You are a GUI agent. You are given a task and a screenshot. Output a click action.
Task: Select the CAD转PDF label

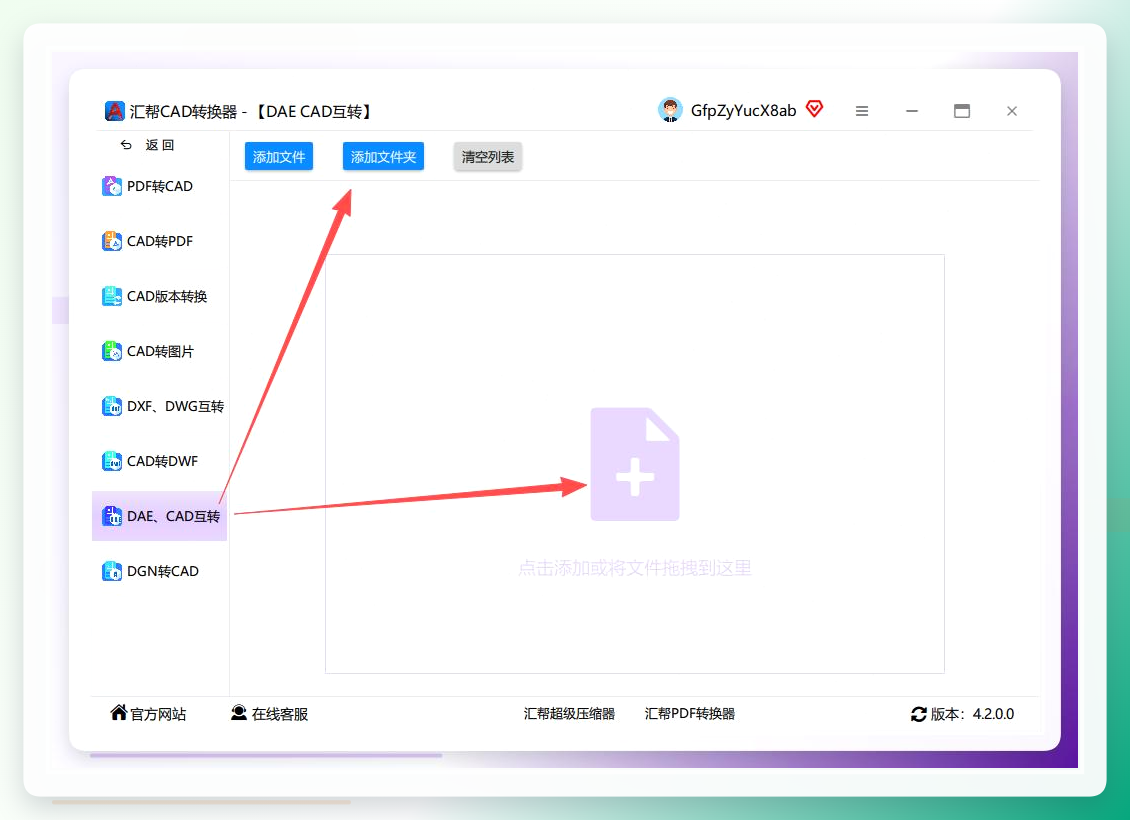coord(160,241)
